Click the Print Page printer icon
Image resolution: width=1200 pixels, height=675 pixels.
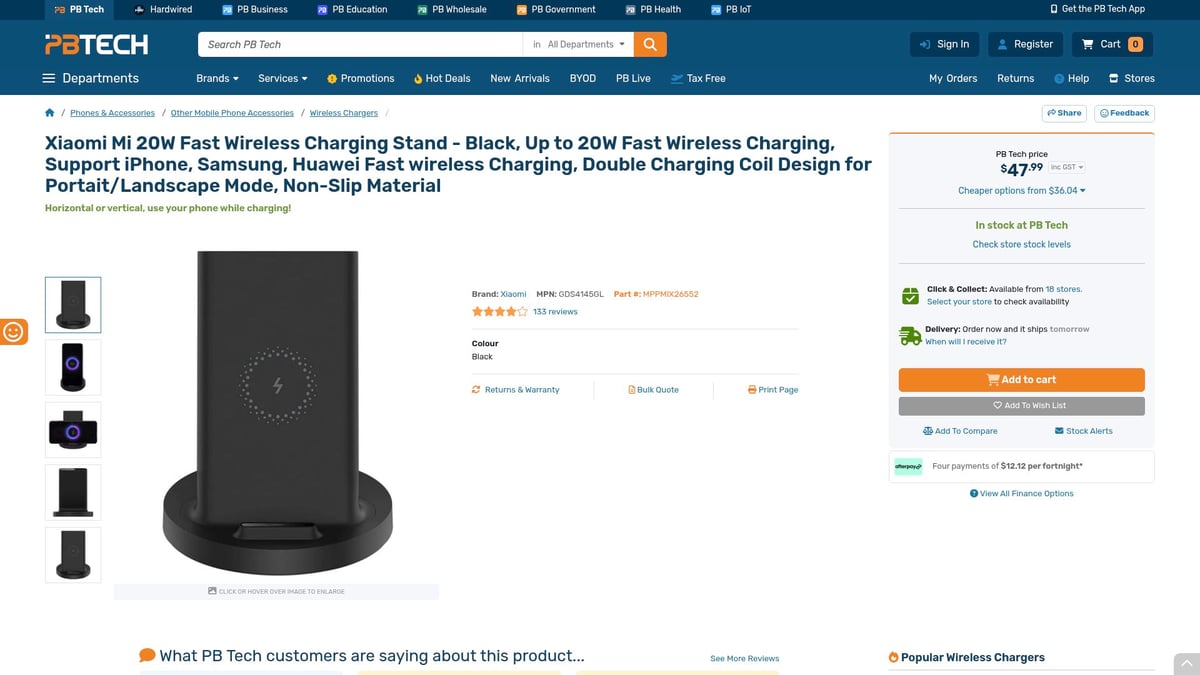[751, 389]
